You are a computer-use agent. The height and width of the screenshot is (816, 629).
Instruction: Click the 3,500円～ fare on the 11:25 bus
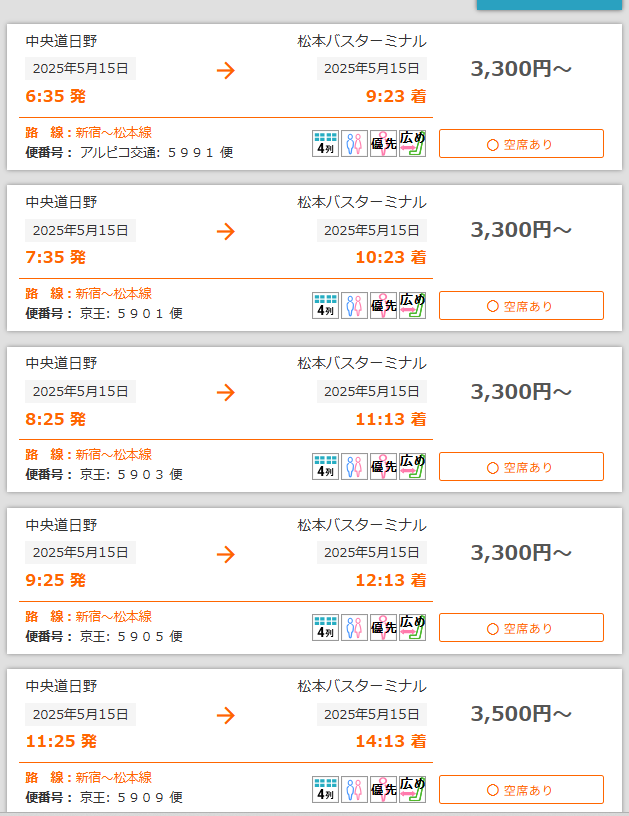[521, 714]
